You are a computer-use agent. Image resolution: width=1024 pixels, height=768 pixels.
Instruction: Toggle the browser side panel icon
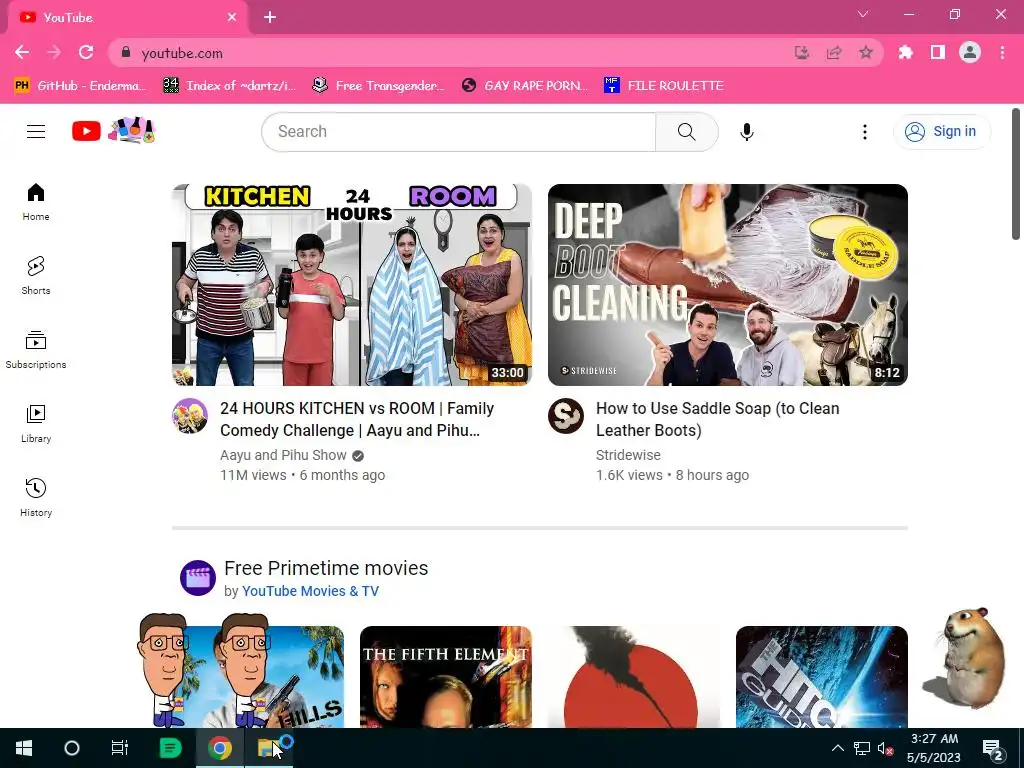[x=938, y=52]
